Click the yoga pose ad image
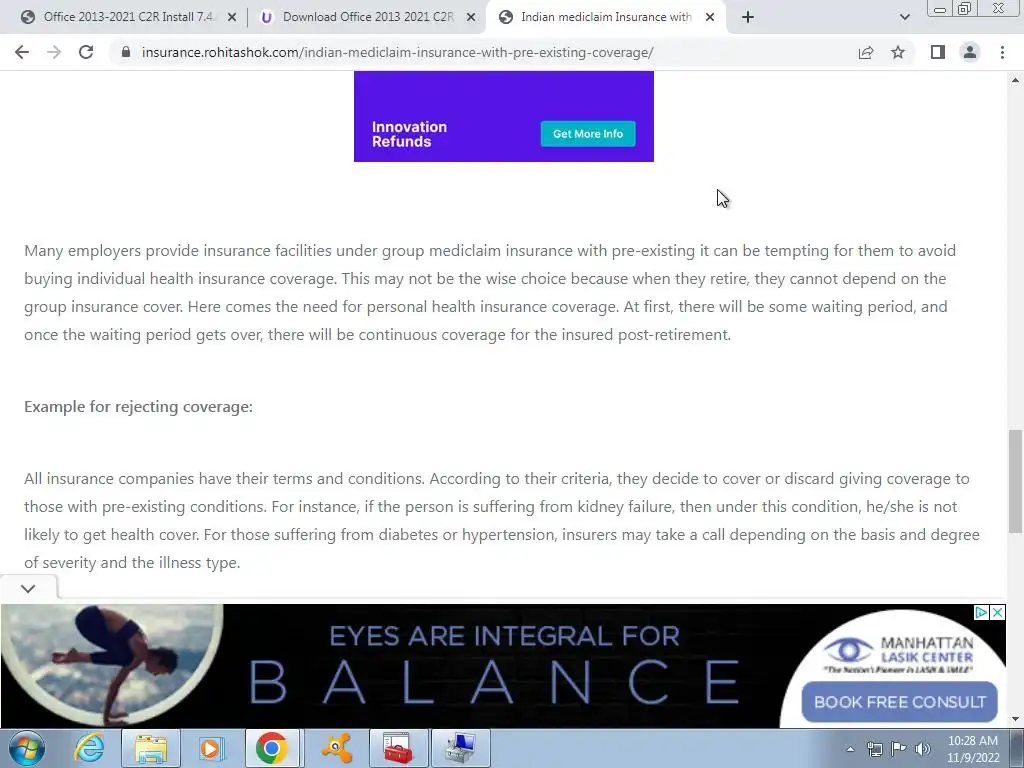This screenshot has height=768, width=1024. [112, 665]
